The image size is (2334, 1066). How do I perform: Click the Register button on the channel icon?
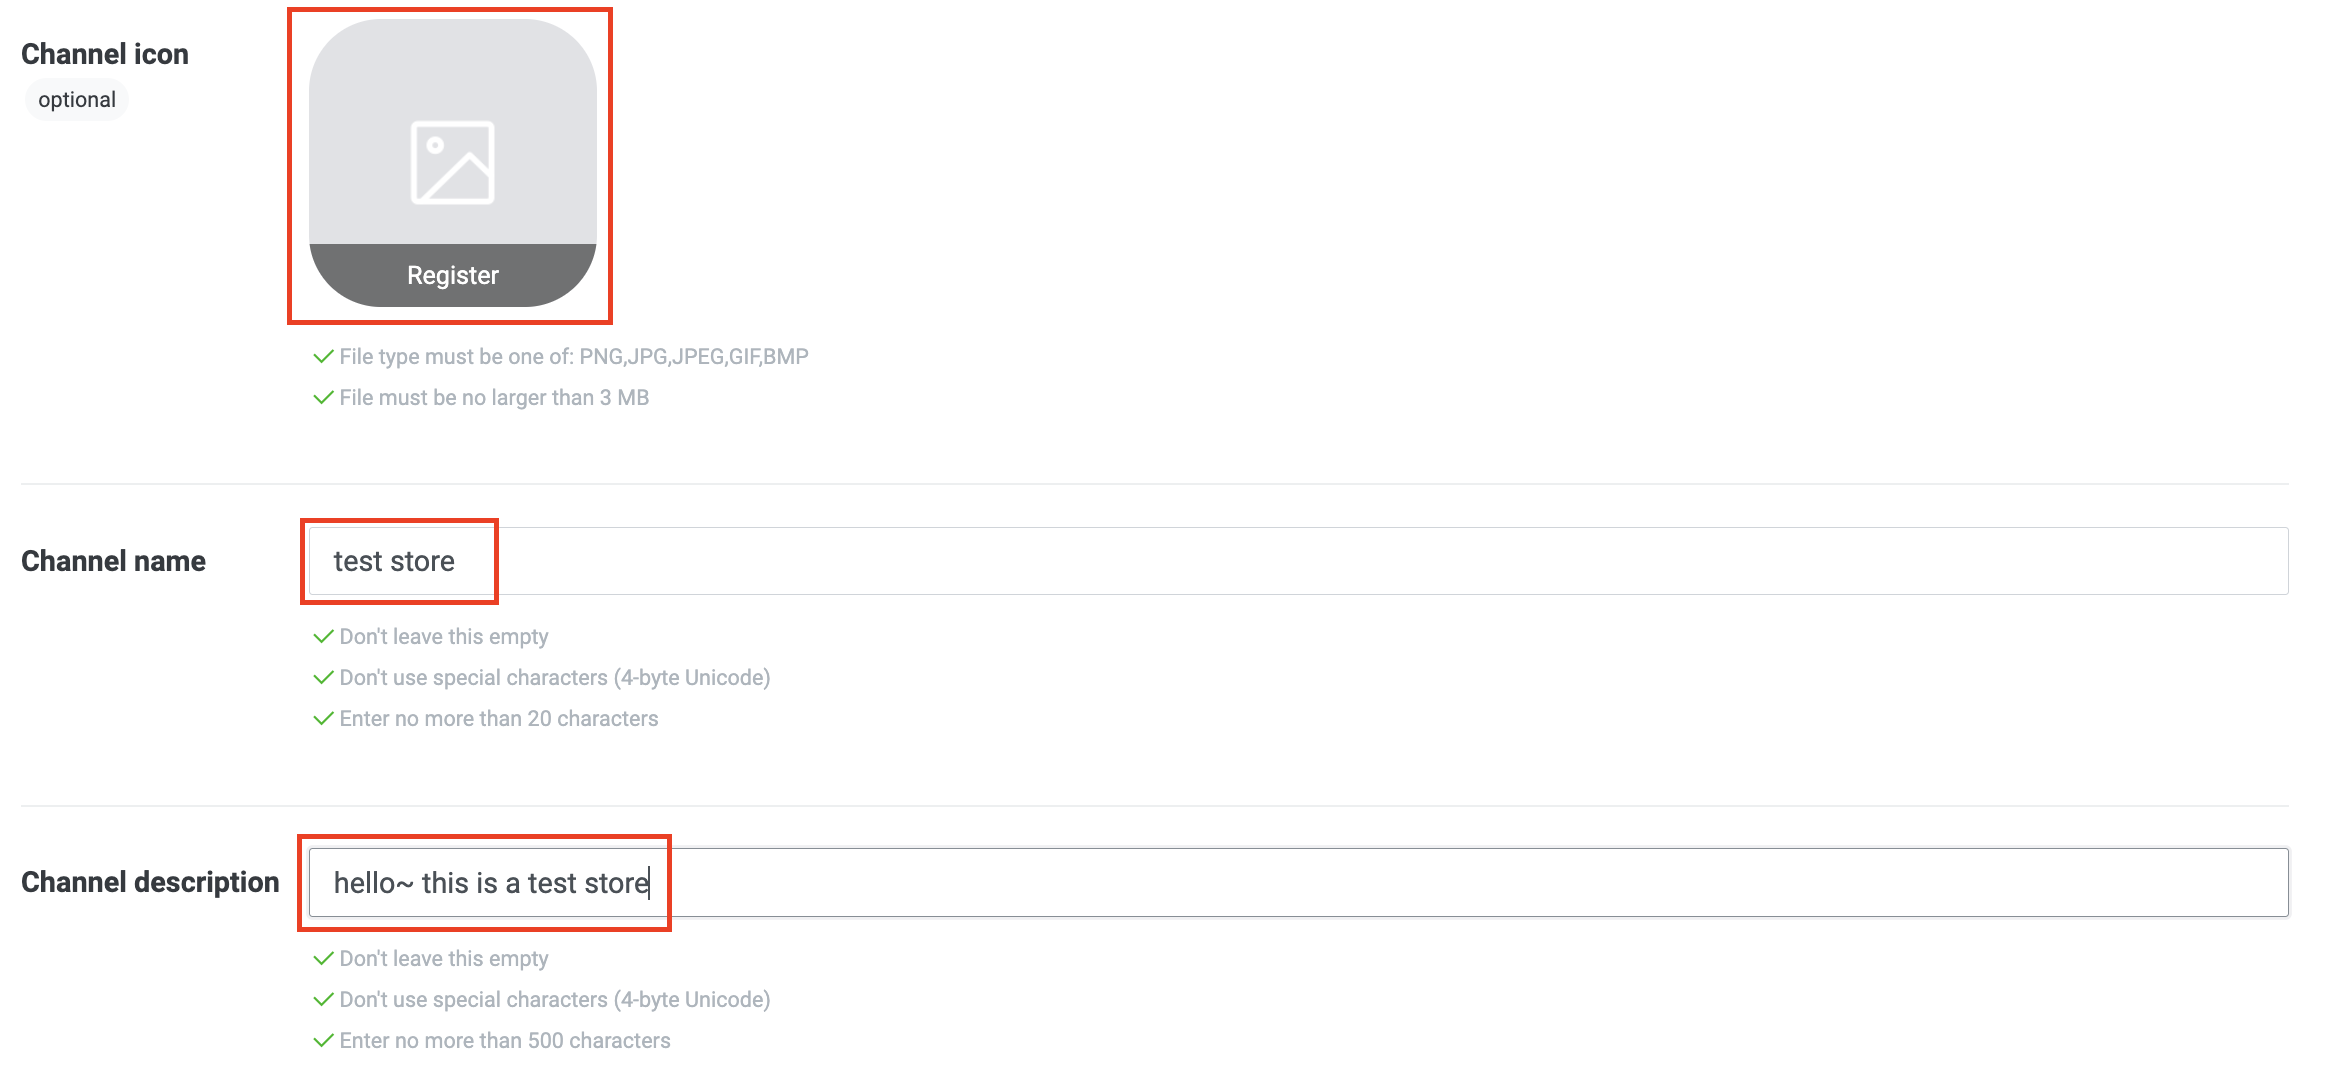point(452,275)
